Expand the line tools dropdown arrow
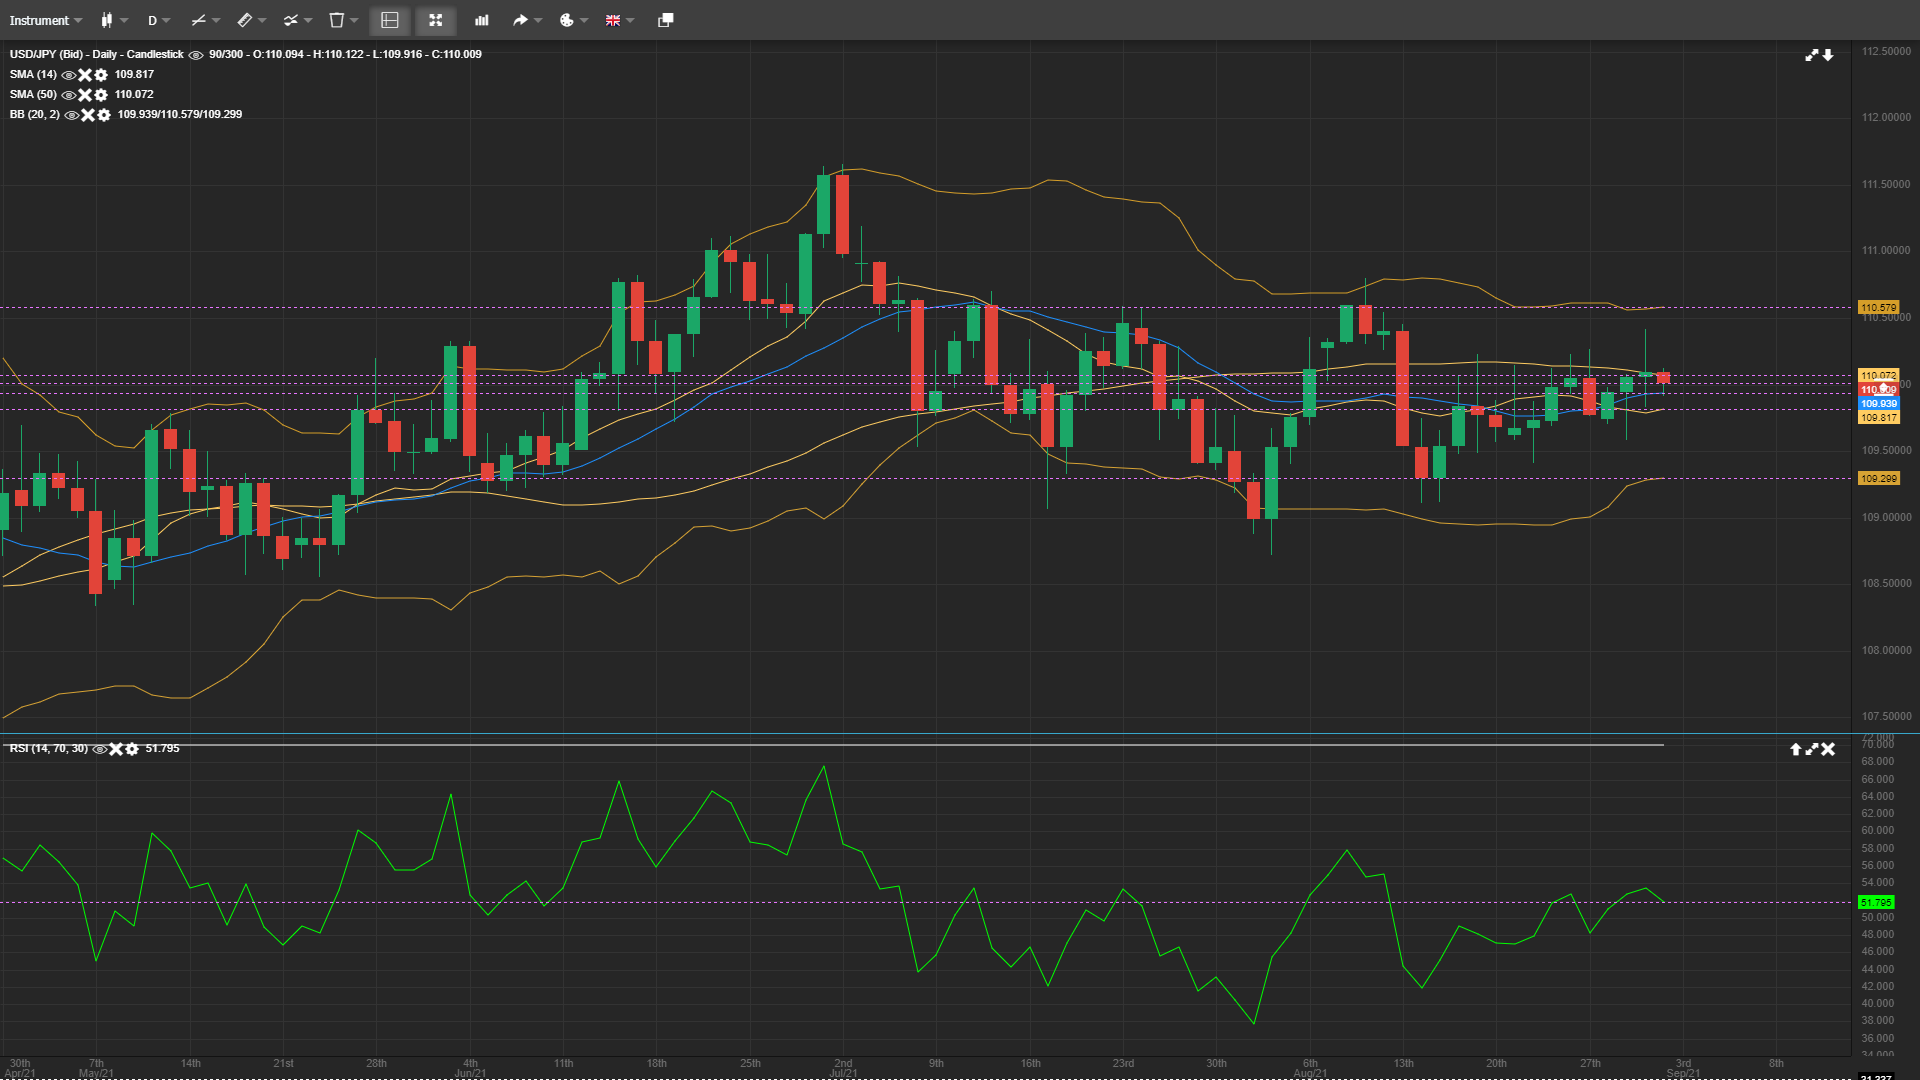Viewport: 1920px width, 1080px height. 216,20
